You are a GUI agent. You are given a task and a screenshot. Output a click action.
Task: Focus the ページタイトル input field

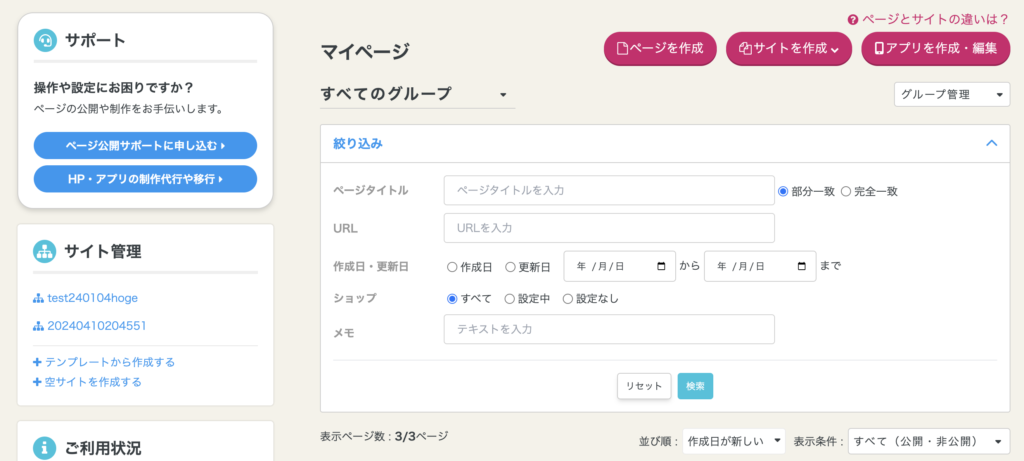click(x=609, y=190)
